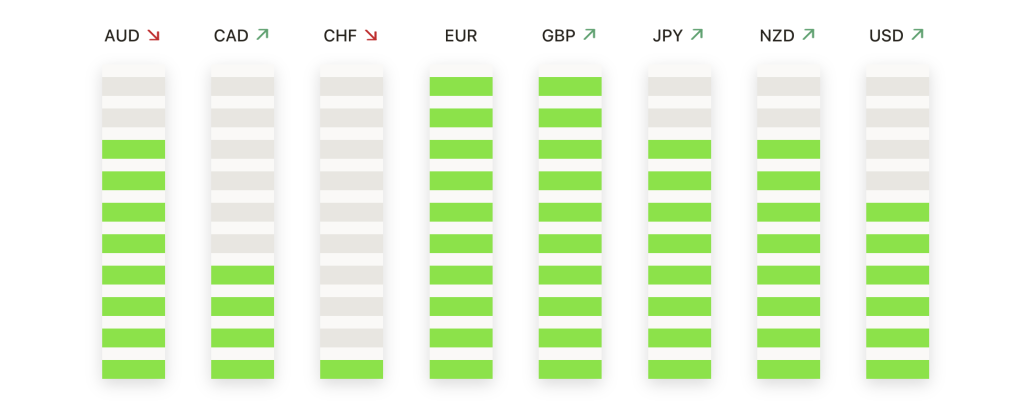Select the GBP currency label
Image resolution: width=1024 pixels, height=415 pixels.
558,36
